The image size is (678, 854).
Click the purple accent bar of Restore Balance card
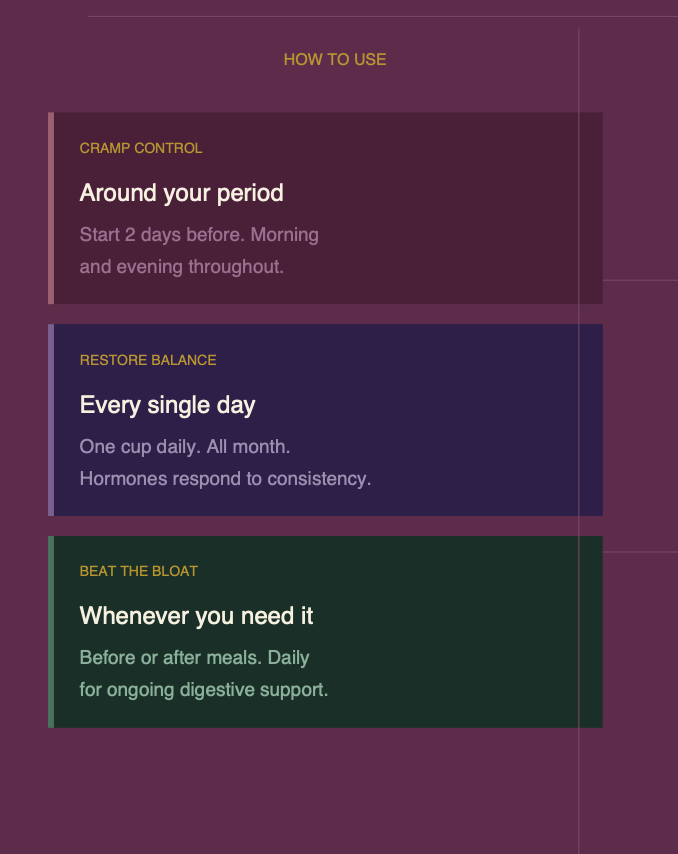click(x=51, y=420)
